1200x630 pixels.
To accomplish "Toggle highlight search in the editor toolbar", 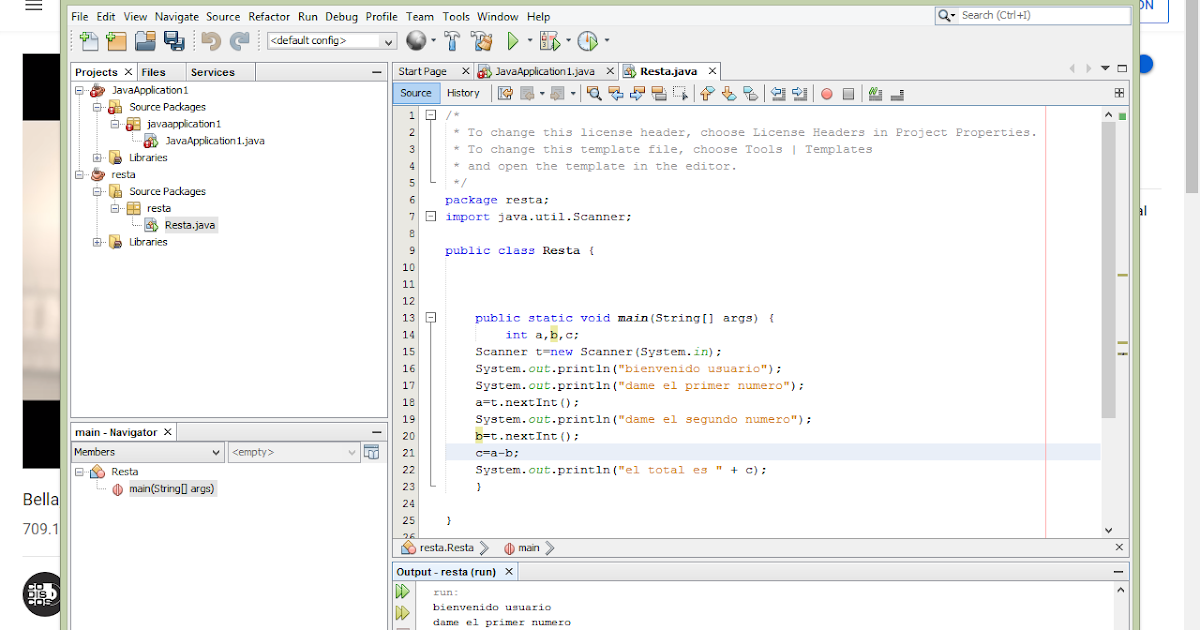I will (659, 93).
